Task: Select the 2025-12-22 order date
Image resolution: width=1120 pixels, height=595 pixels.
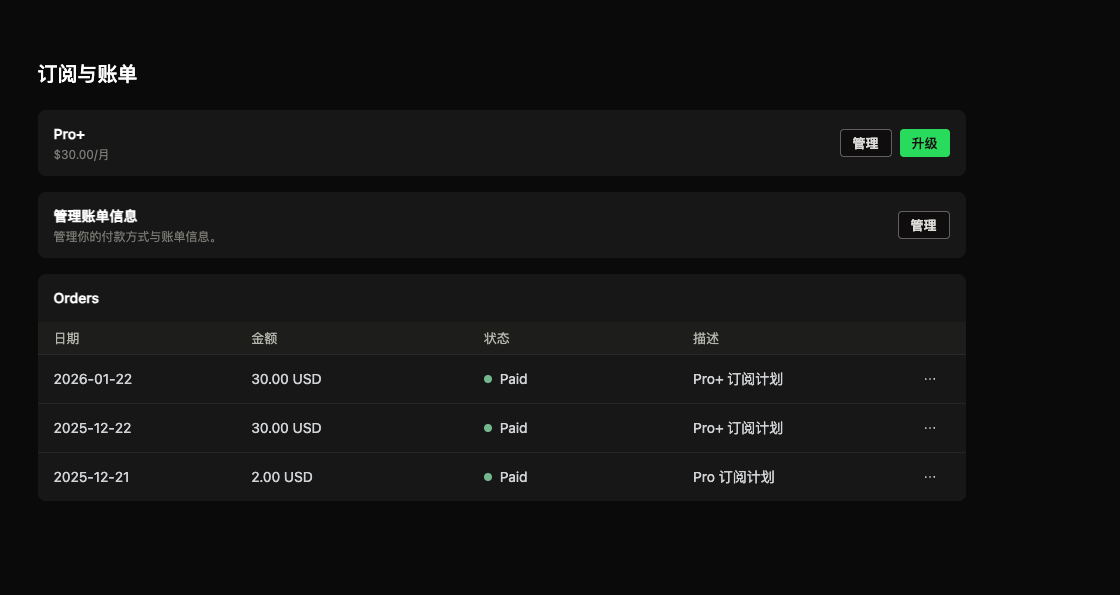Action: pyautogui.click(x=92, y=428)
